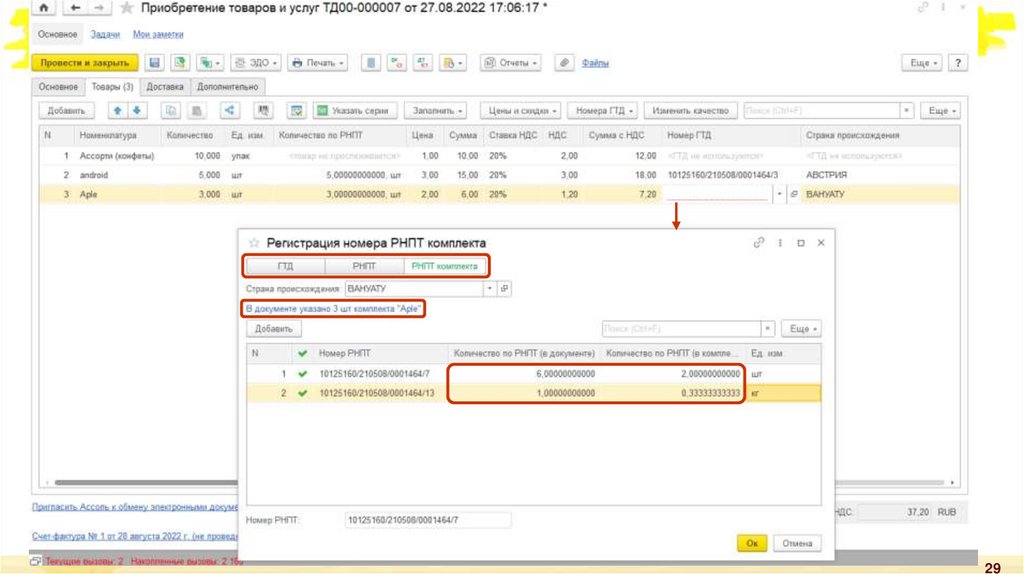Open the create-based-on dropdown icon
This screenshot has width=1024, height=574.
pyautogui.click(x=210, y=63)
